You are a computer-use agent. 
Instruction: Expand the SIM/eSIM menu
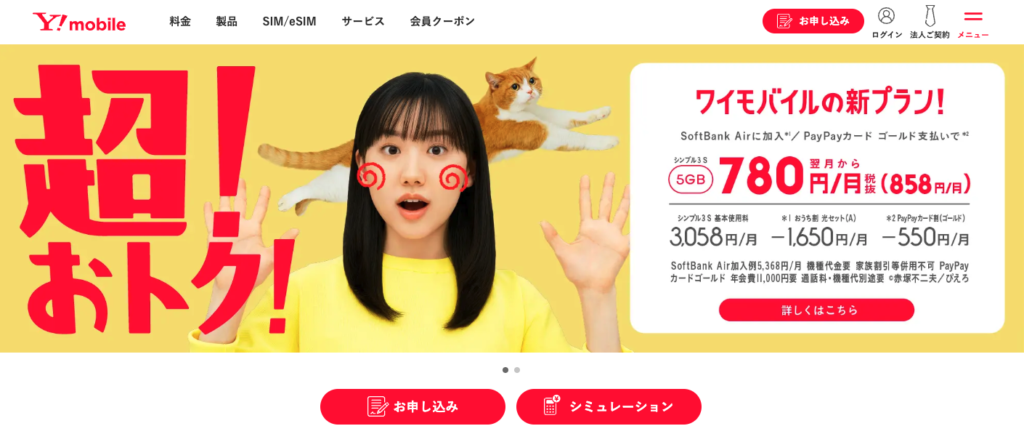pyautogui.click(x=289, y=22)
